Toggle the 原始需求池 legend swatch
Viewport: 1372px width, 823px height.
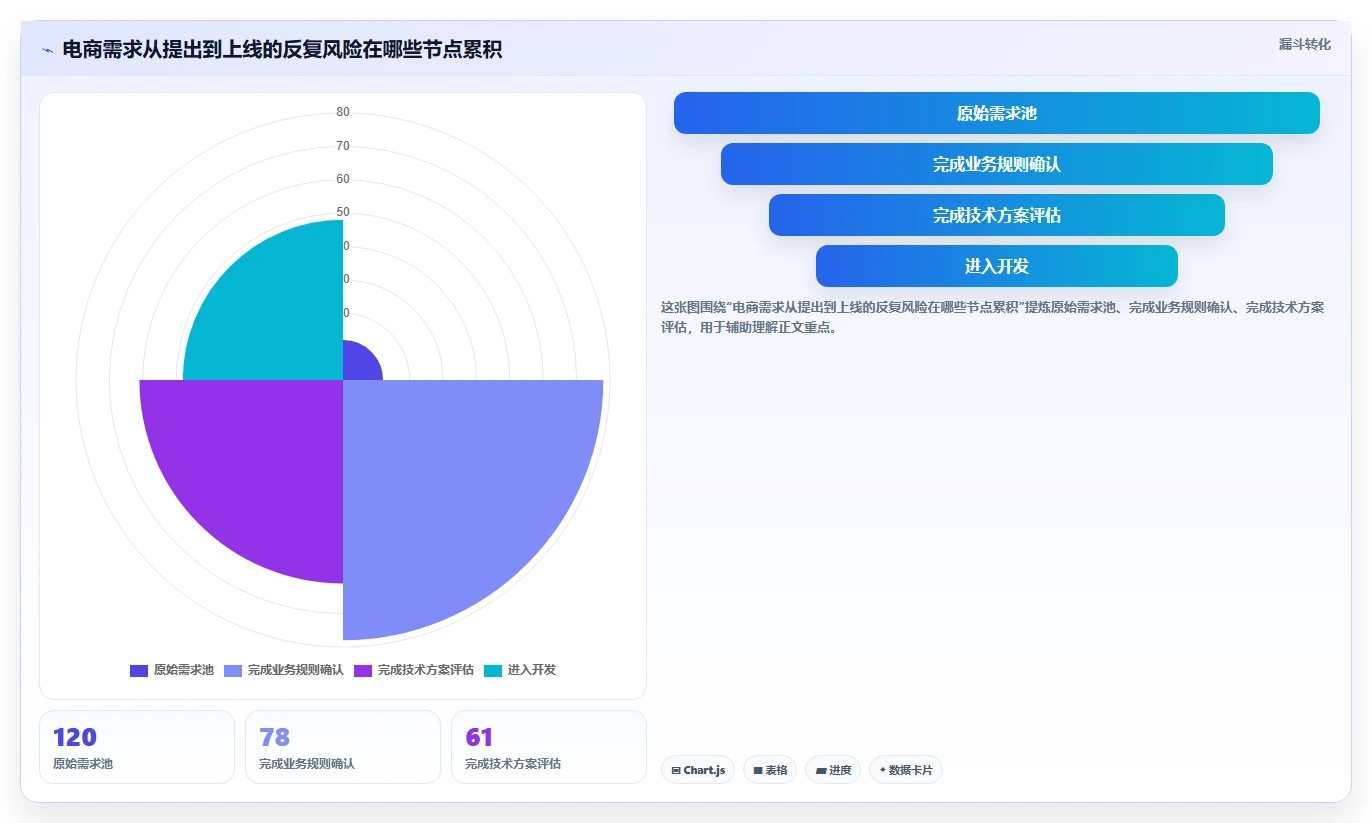pos(139,670)
